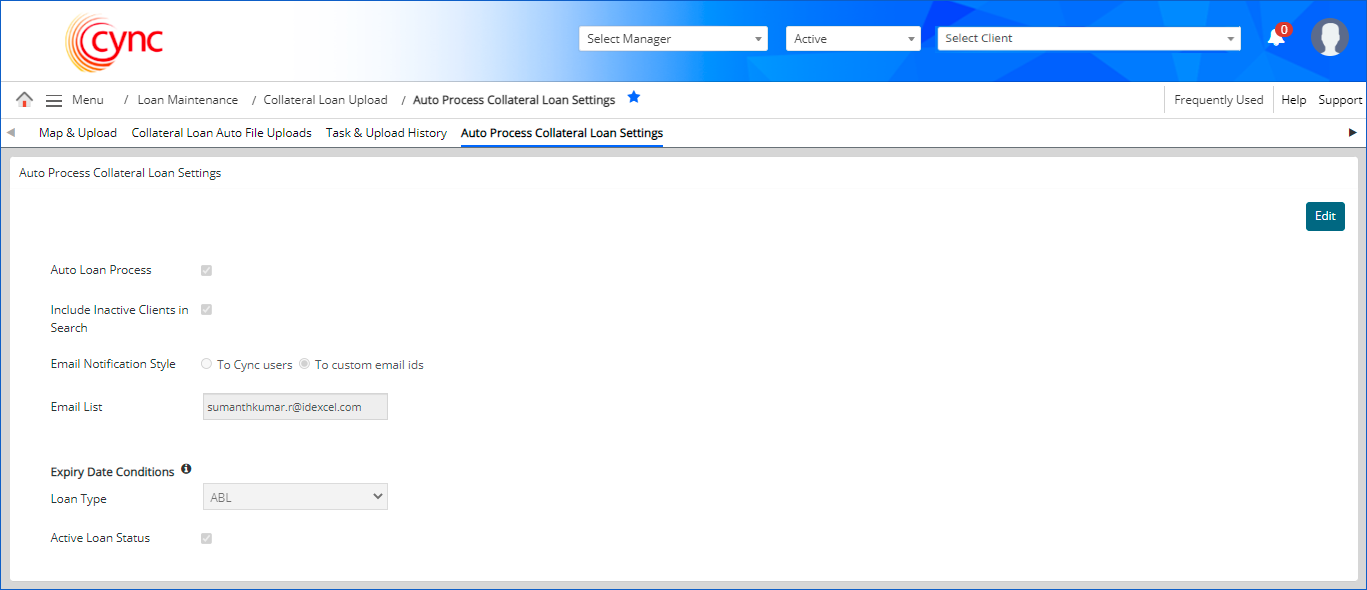Image resolution: width=1367 pixels, height=590 pixels.
Task: Open the notification bell
Action: [1276, 38]
